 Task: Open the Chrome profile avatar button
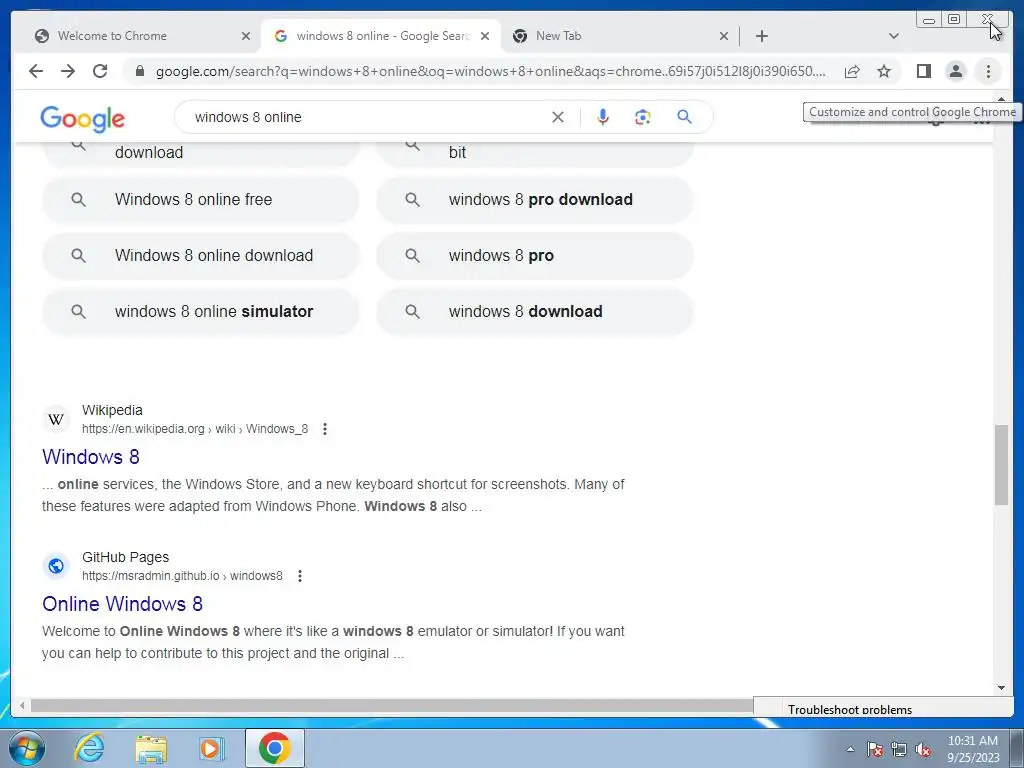[955, 71]
